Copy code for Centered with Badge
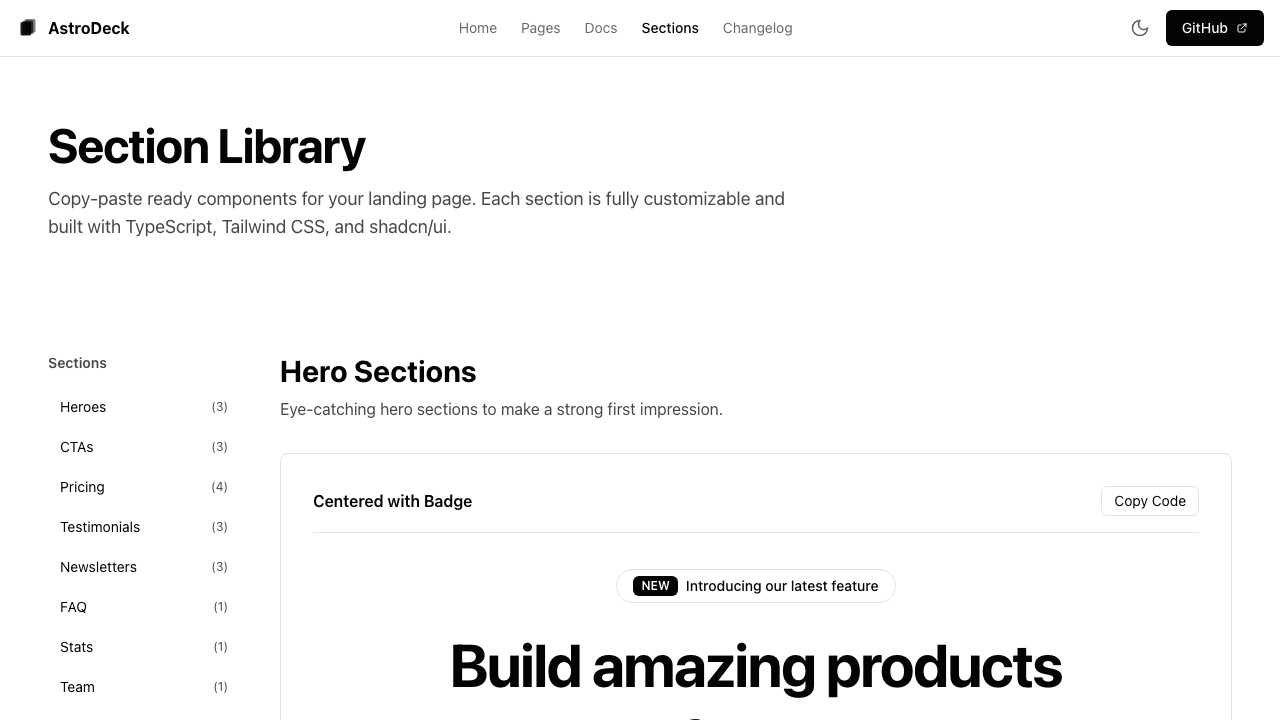 coord(1149,501)
